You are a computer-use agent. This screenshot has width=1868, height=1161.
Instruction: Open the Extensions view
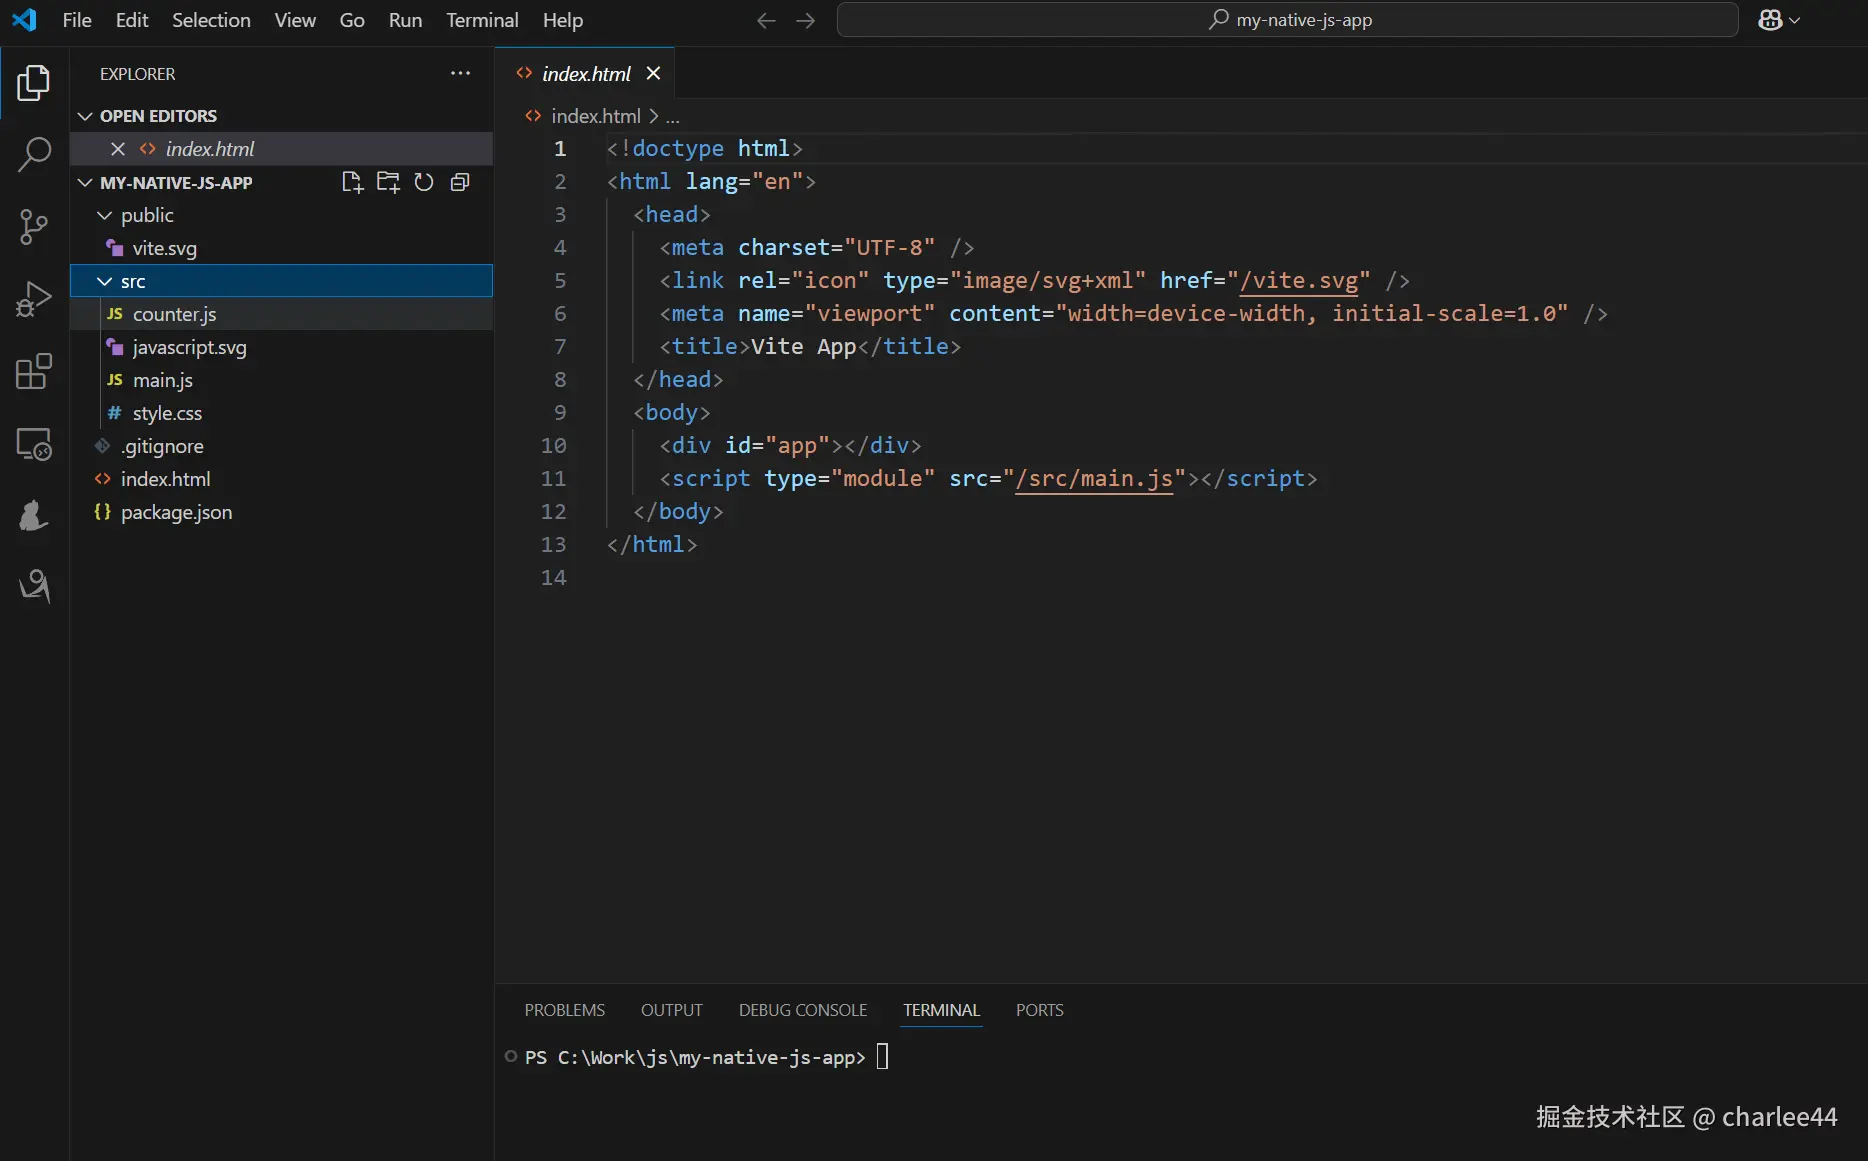pyautogui.click(x=34, y=371)
